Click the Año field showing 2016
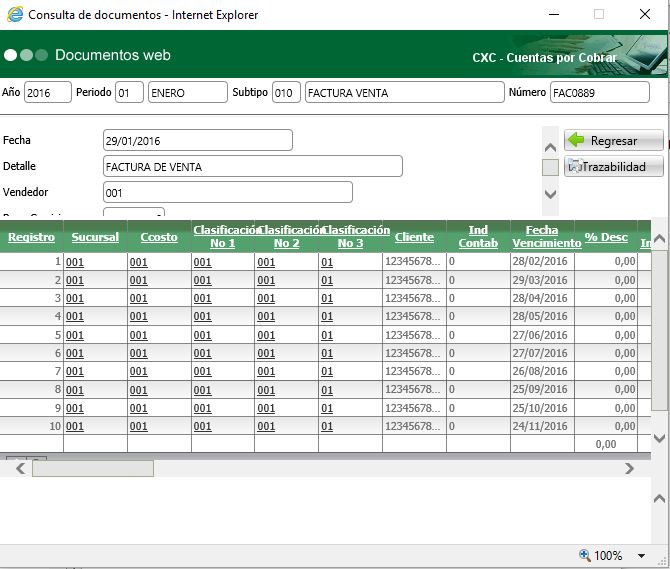This screenshot has height=569, width=670. [x=47, y=92]
